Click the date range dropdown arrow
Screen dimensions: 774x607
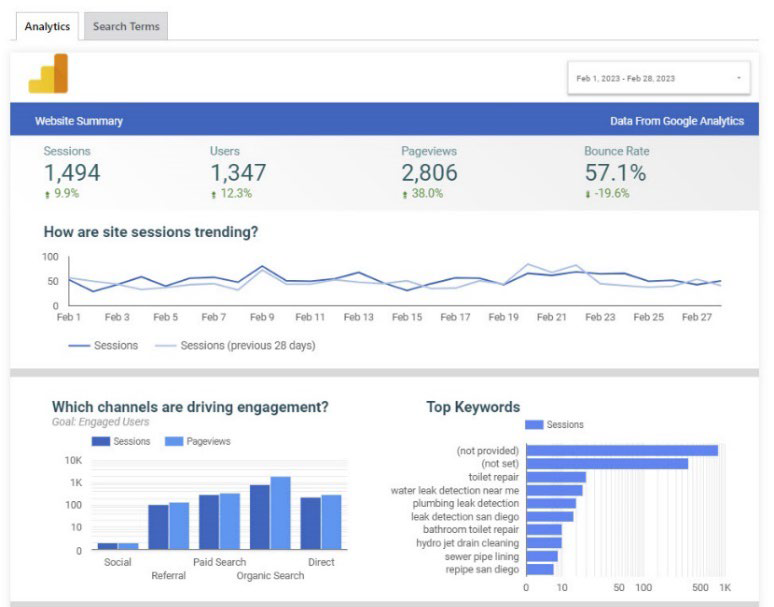(x=739, y=78)
